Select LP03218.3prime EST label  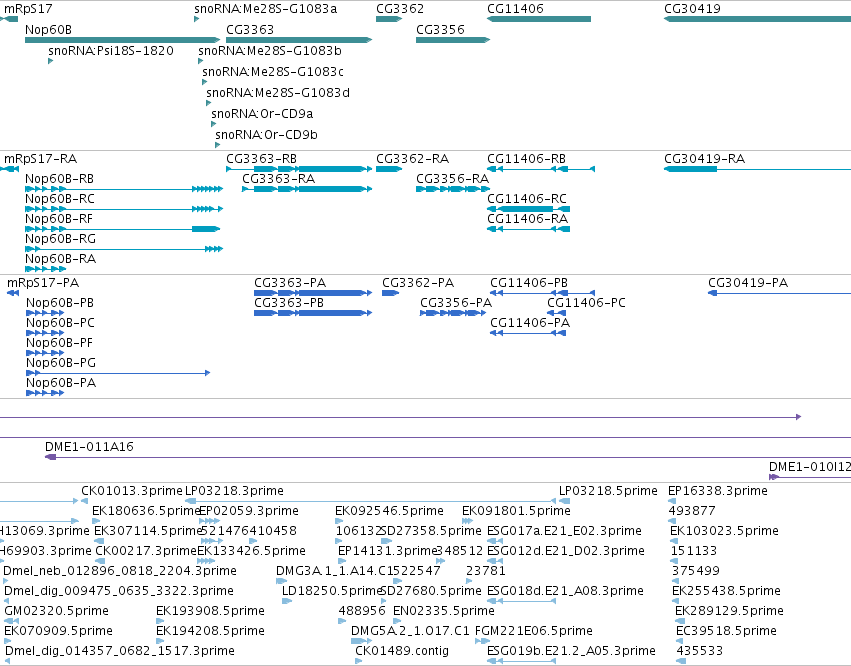point(234,491)
